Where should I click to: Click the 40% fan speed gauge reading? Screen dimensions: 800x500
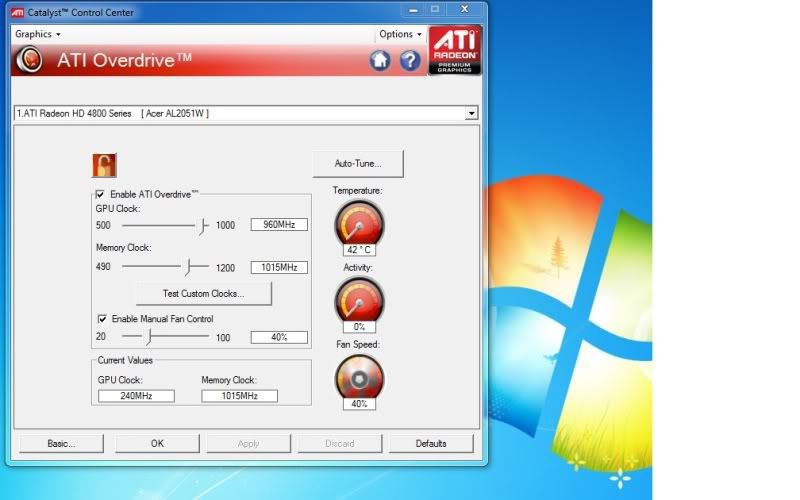(x=359, y=404)
